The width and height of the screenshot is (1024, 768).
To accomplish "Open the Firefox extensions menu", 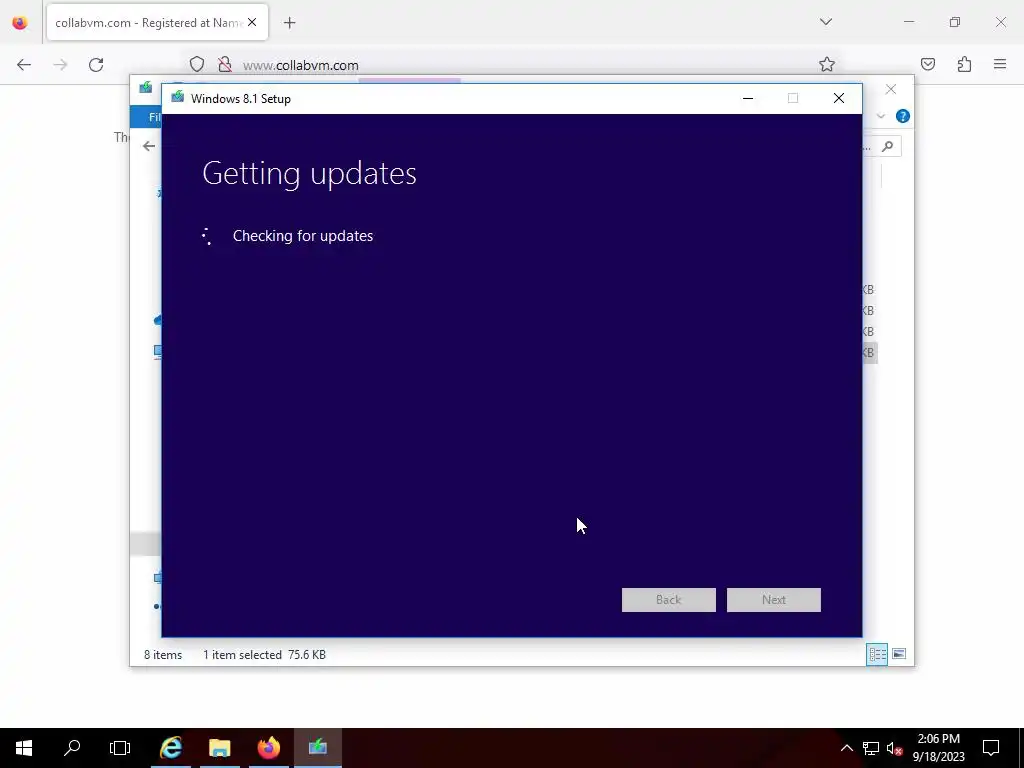I will (964, 64).
